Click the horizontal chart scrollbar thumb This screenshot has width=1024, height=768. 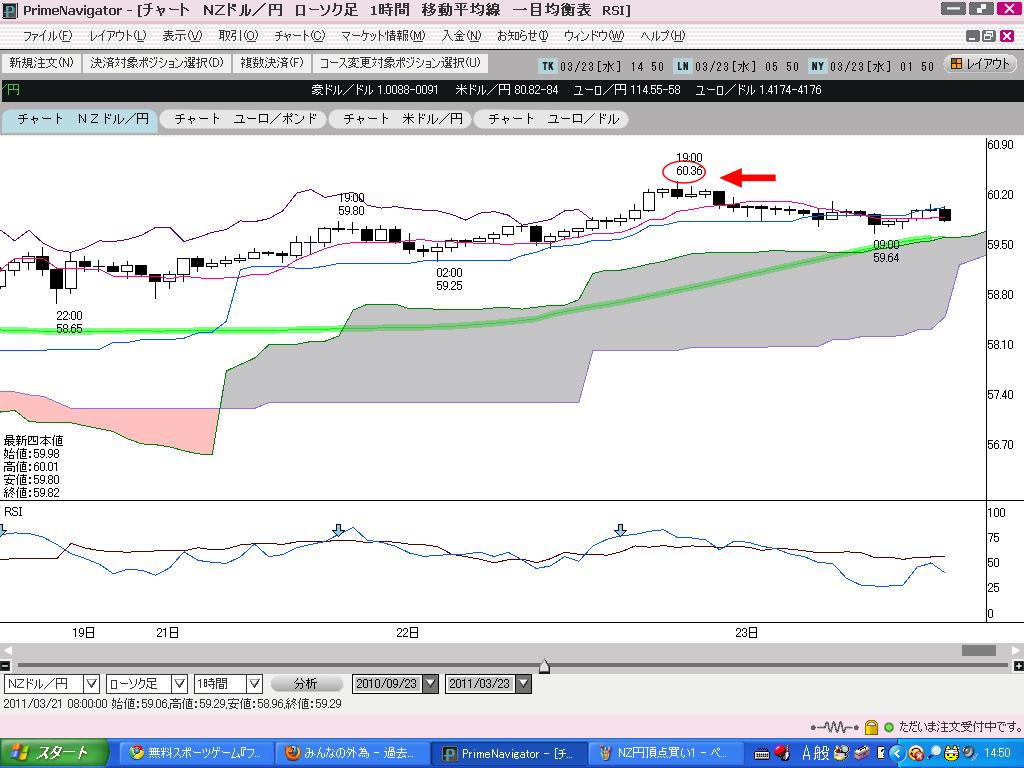(978, 650)
